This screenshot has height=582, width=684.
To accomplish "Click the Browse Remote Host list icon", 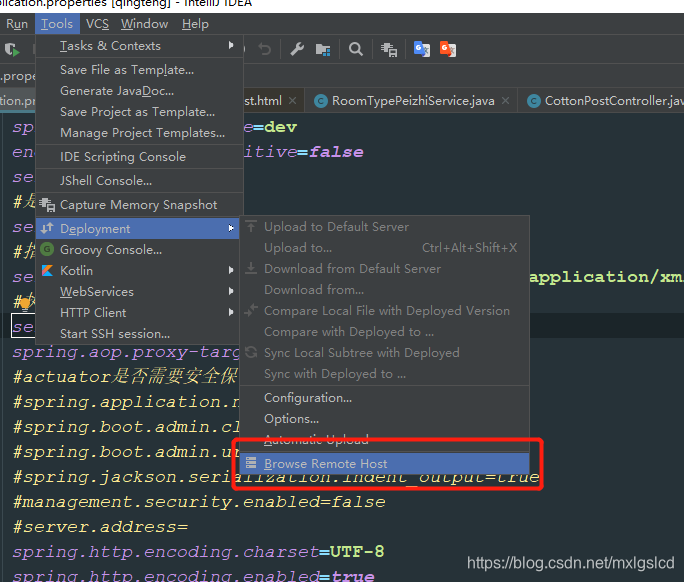I will coord(251,462).
